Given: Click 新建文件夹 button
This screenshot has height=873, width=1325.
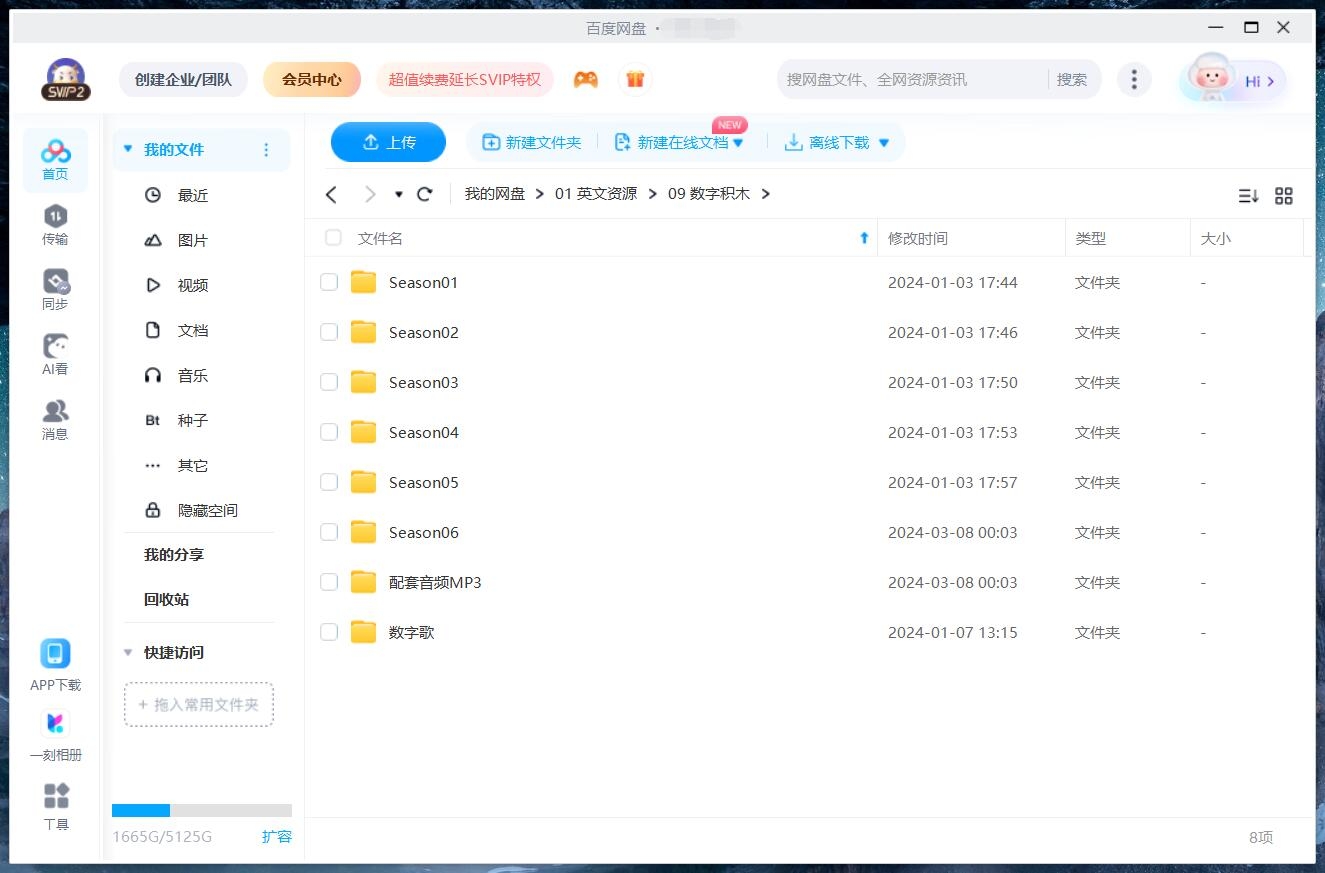Looking at the screenshot, I should point(532,143).
